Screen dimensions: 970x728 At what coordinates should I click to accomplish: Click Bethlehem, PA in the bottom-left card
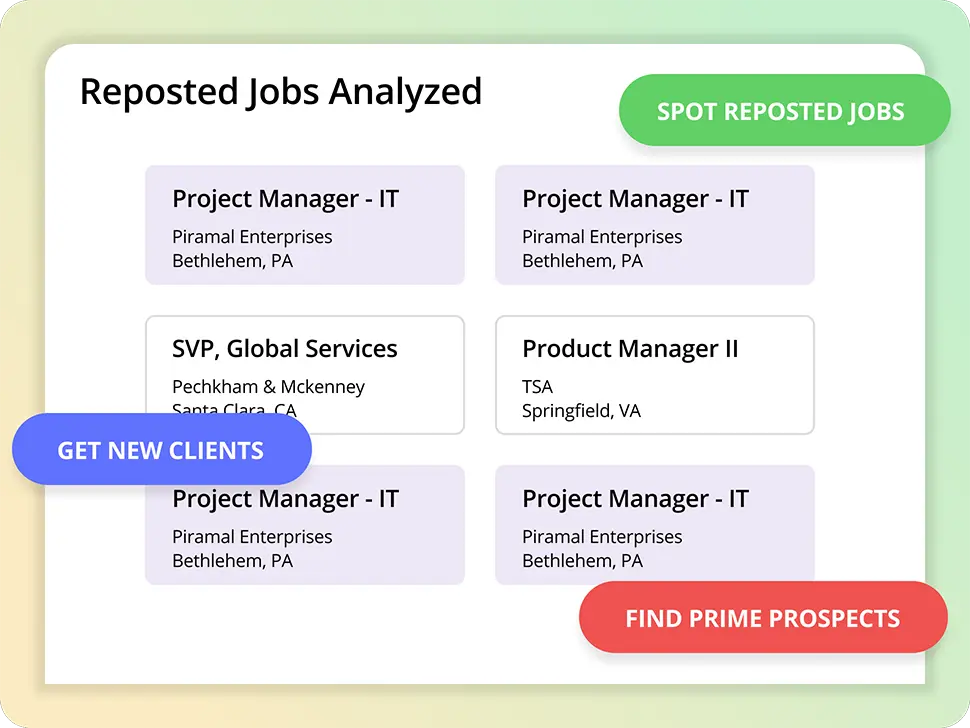tap(232, 561)
